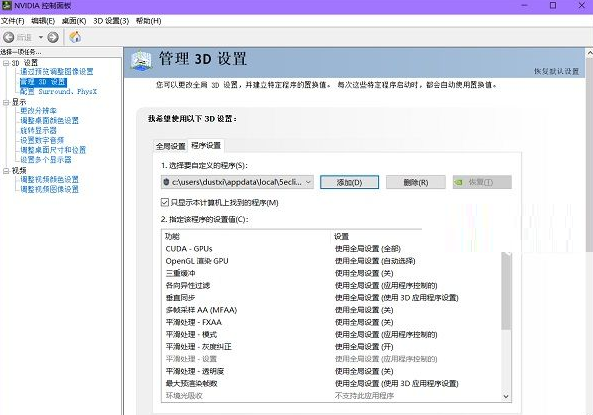Viewport: 593px width, 415px height.
Task: Open 旋转显示器 task
Action: (x=38, y=131)
